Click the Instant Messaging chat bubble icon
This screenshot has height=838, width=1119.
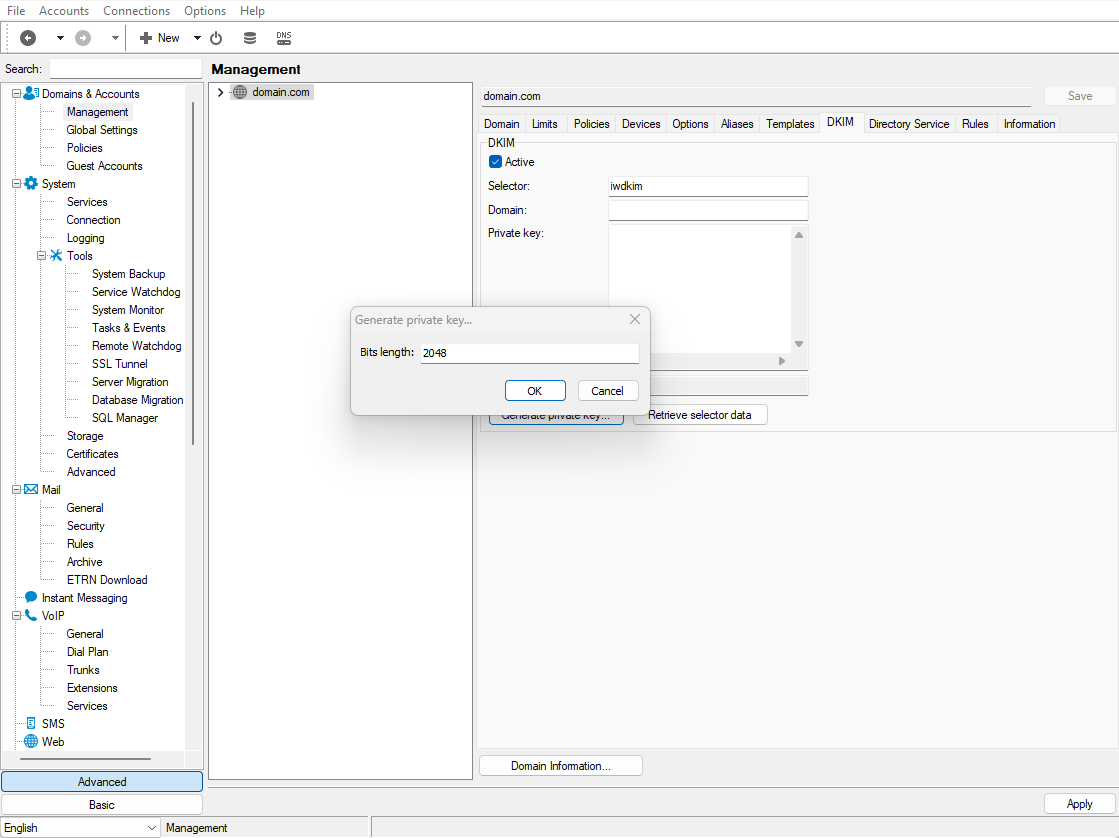(x=31, y=598)
